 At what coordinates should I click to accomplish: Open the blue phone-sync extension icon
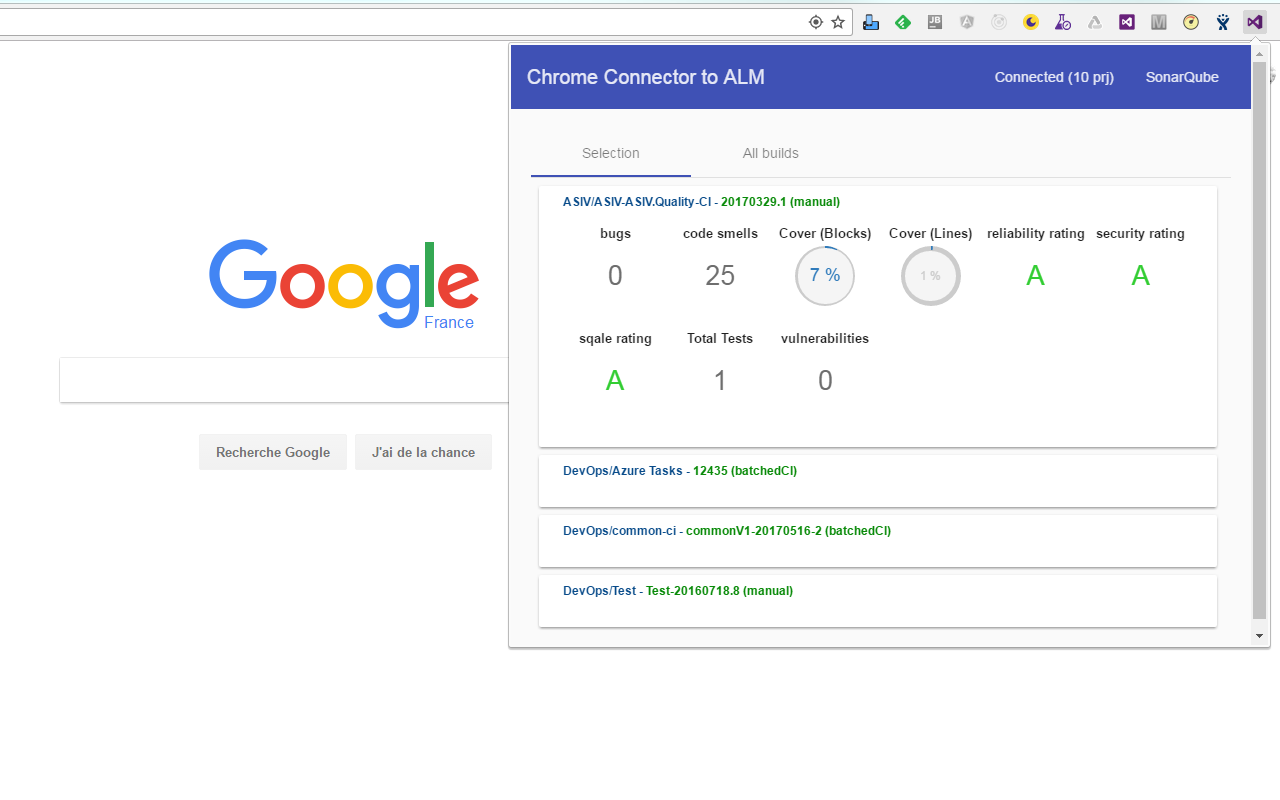coord(871,22)
